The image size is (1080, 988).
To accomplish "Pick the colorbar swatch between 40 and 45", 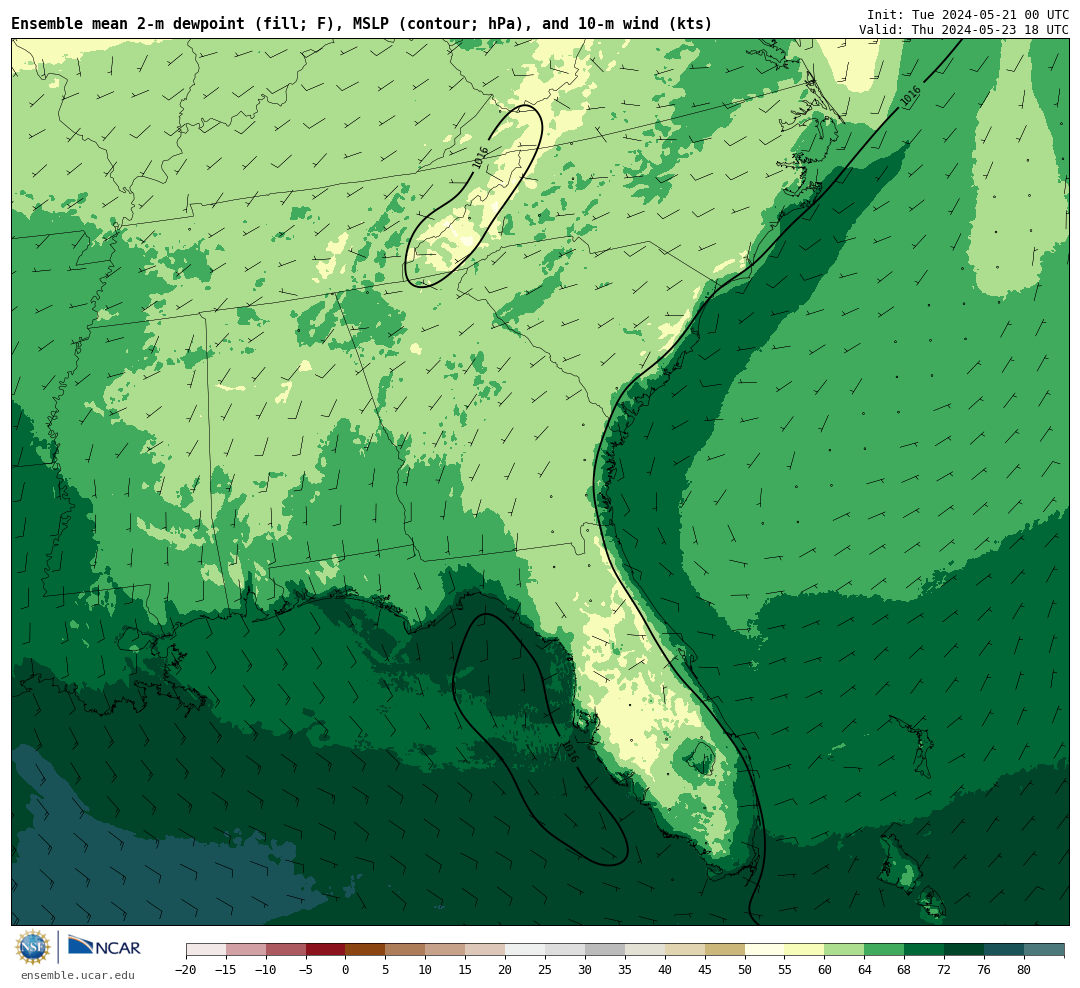I will click(685, 950).
